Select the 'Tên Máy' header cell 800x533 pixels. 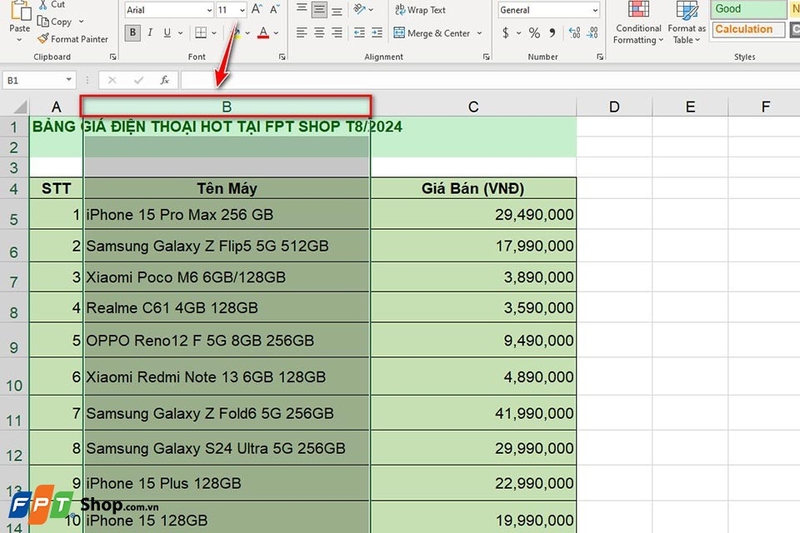227,189
